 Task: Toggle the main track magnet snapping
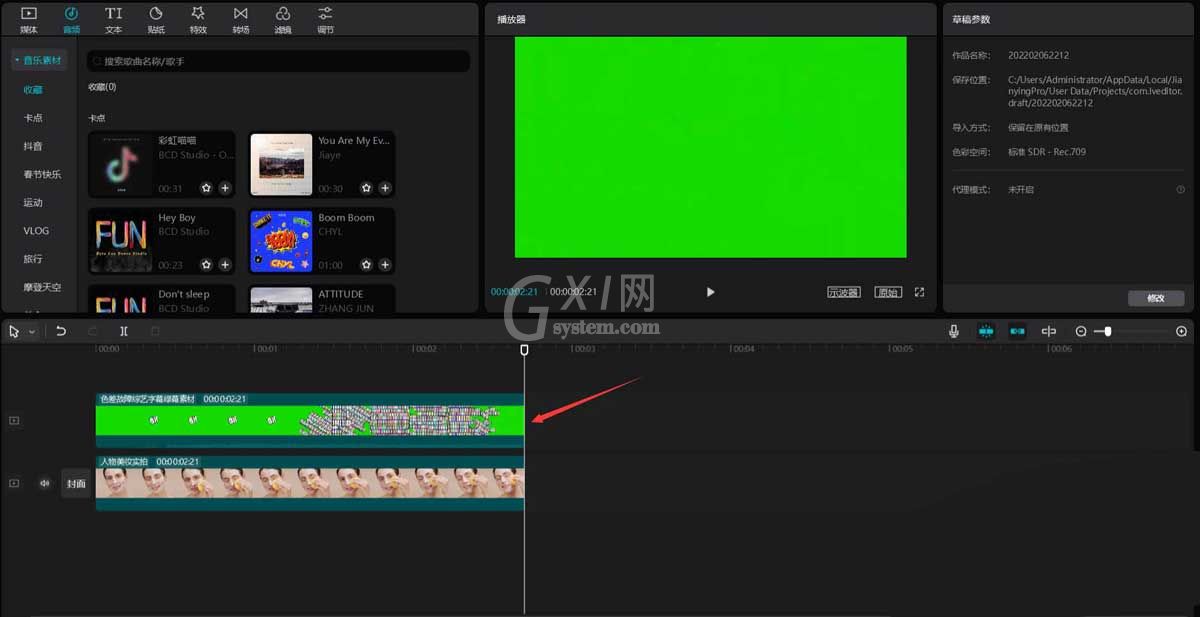(x=986, y=331)
